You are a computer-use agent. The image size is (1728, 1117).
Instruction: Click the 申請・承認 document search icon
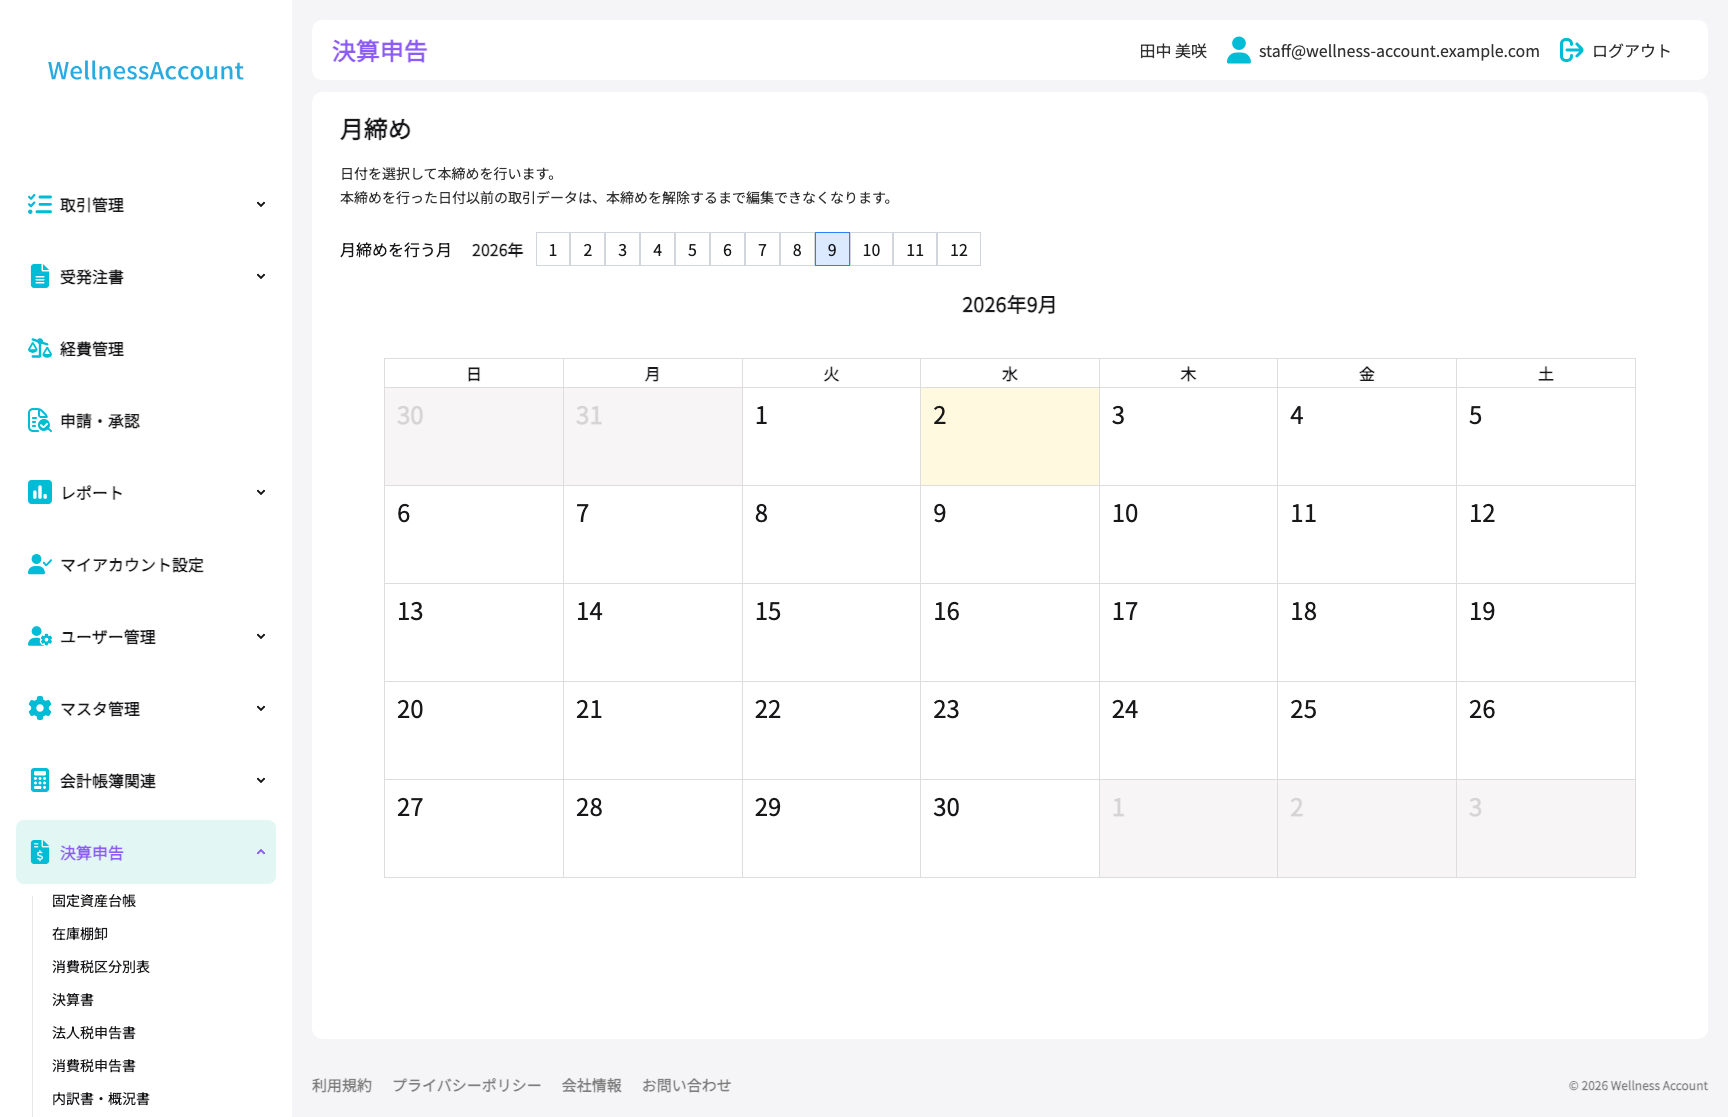[40, 421]
